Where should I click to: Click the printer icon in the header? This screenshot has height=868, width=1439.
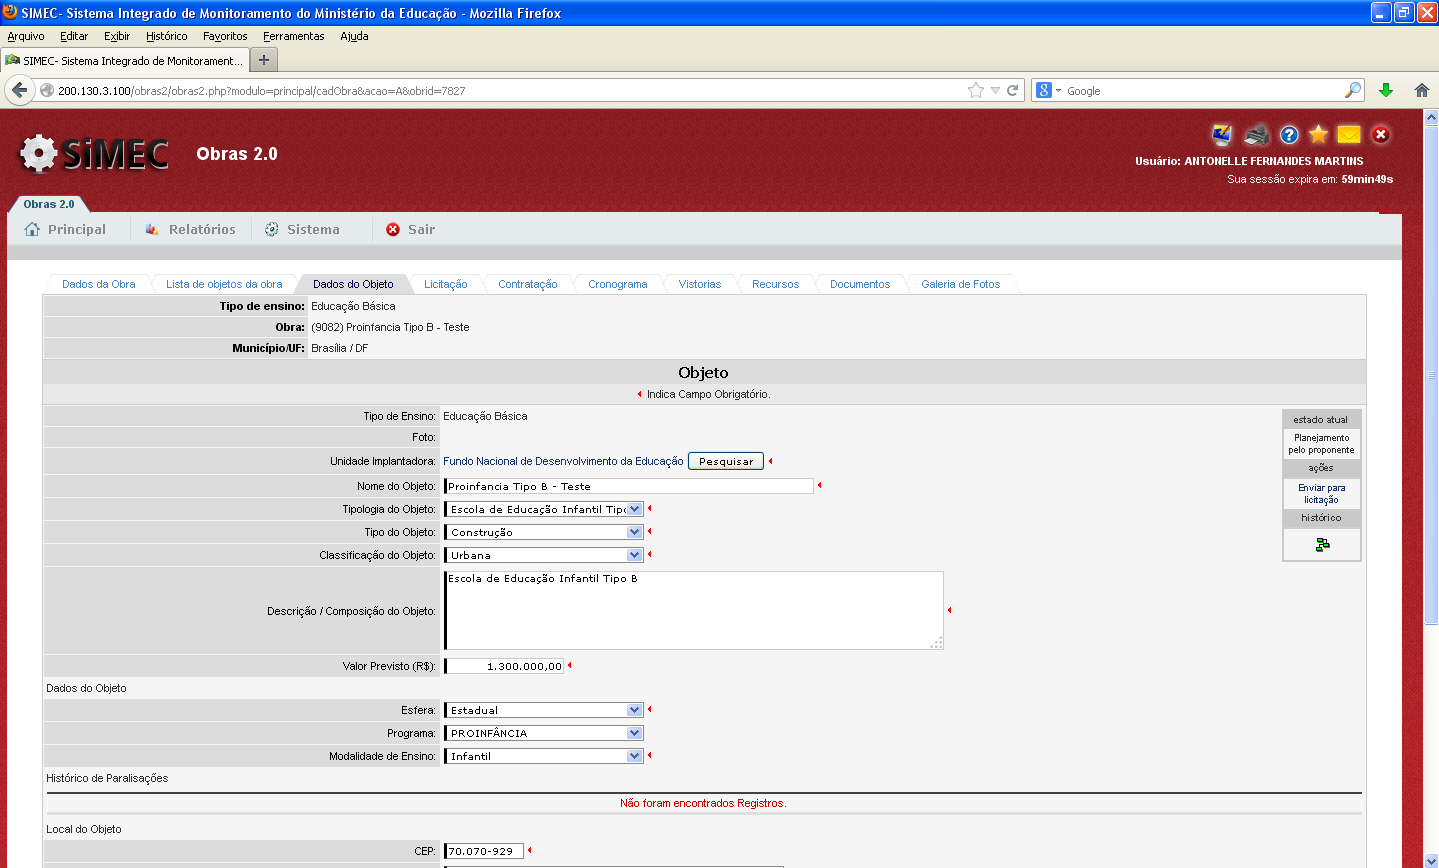coord(1257,134)
